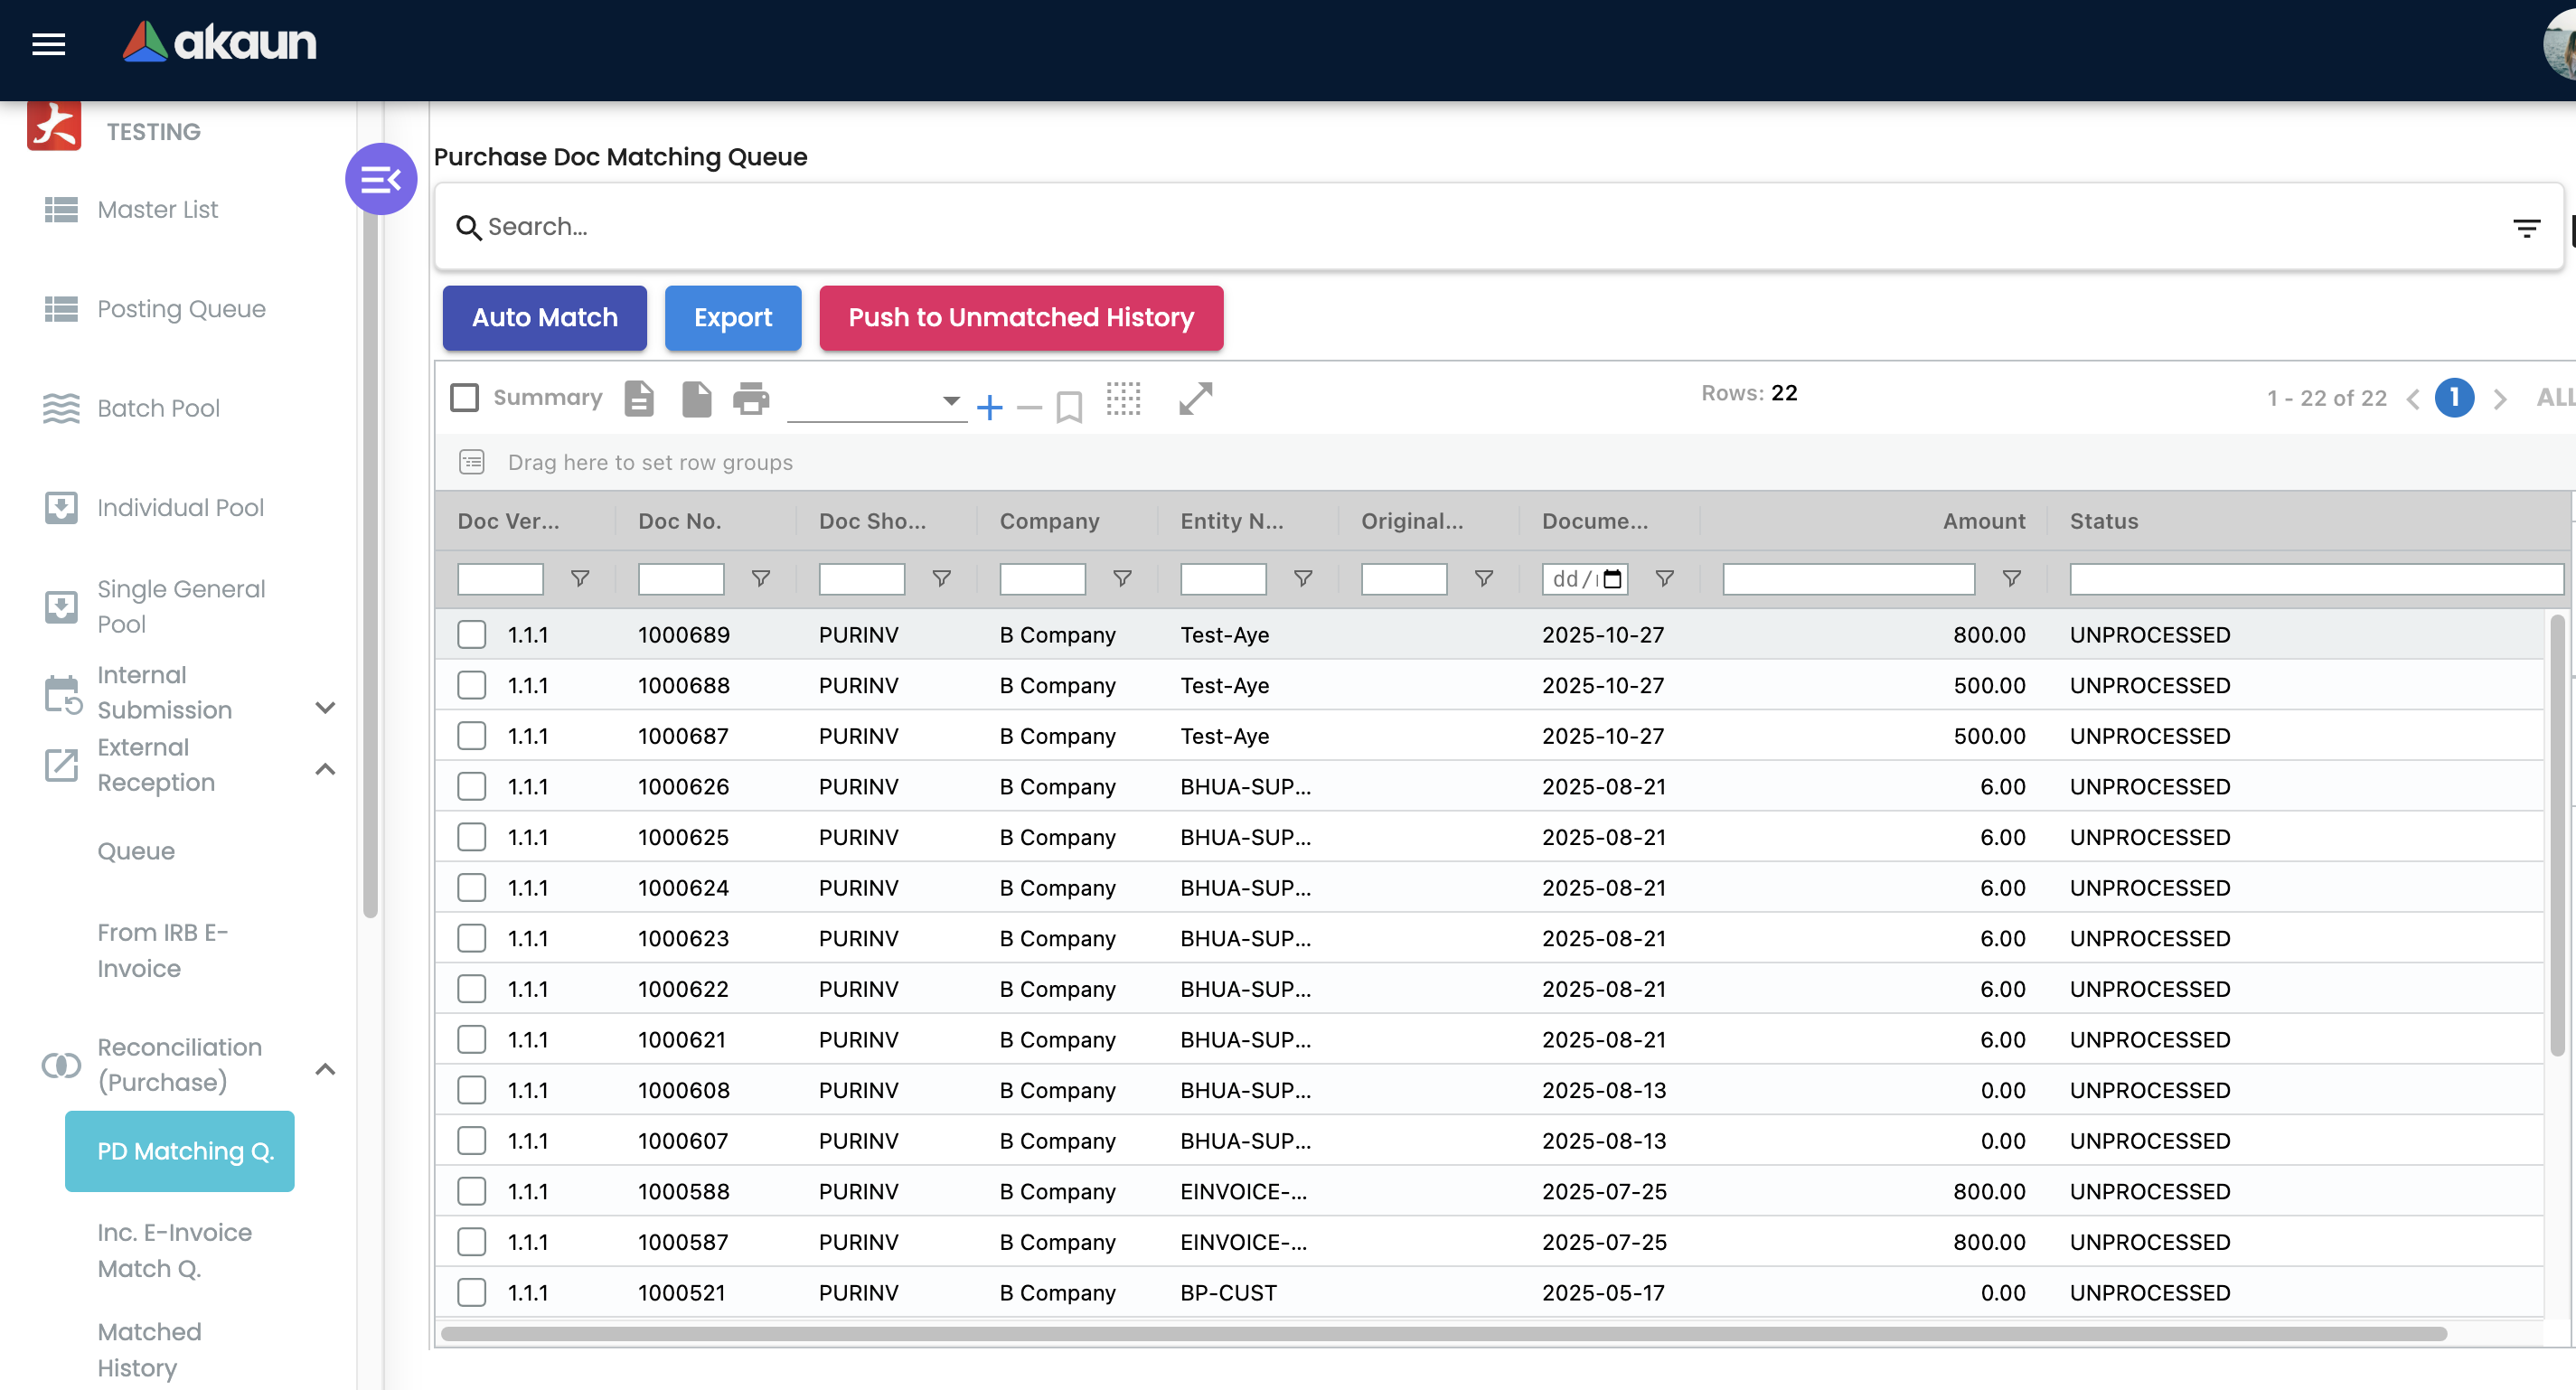Open Master List menu item
This screenshot has width=2576, height=1390.
(x=157, y=210)
